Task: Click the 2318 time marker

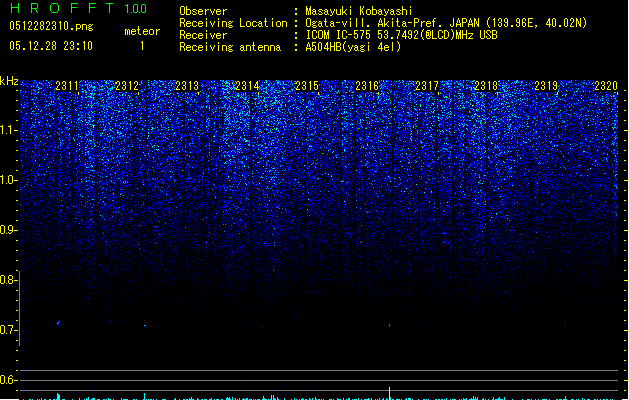Action: 486,86
